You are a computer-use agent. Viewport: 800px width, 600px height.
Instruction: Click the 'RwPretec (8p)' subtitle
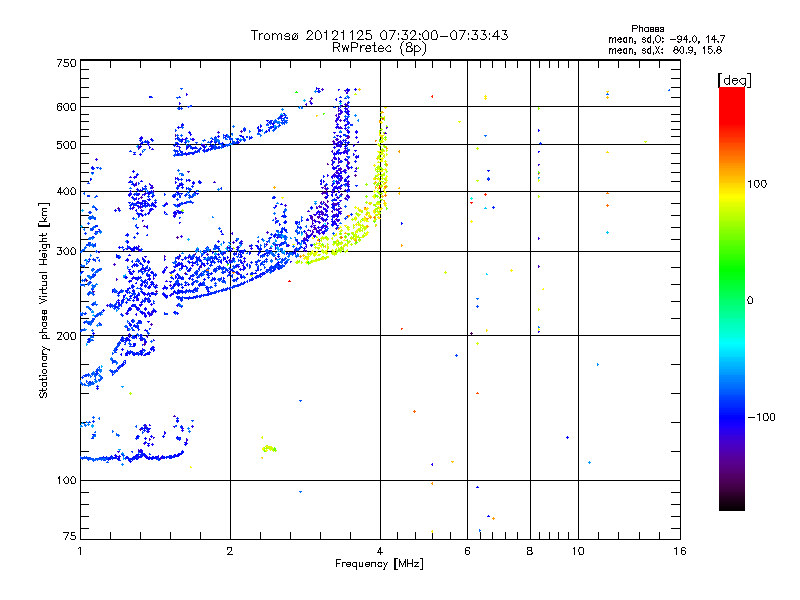(x=379, y=48)
